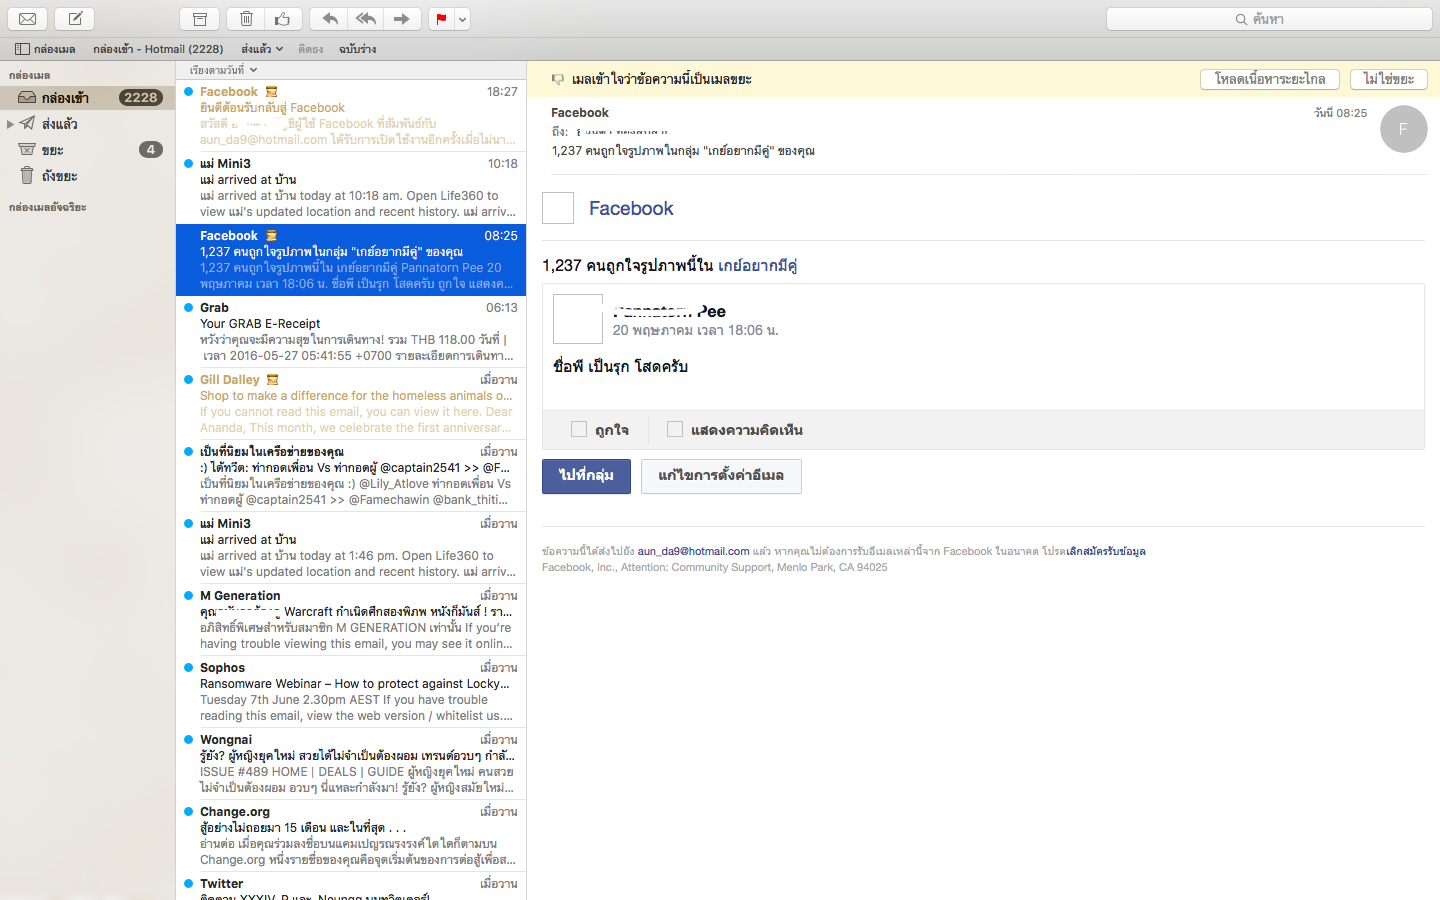Open the Hotmail inbox favorites tab
The image size is (1440, 900).
tap(158, 48)
